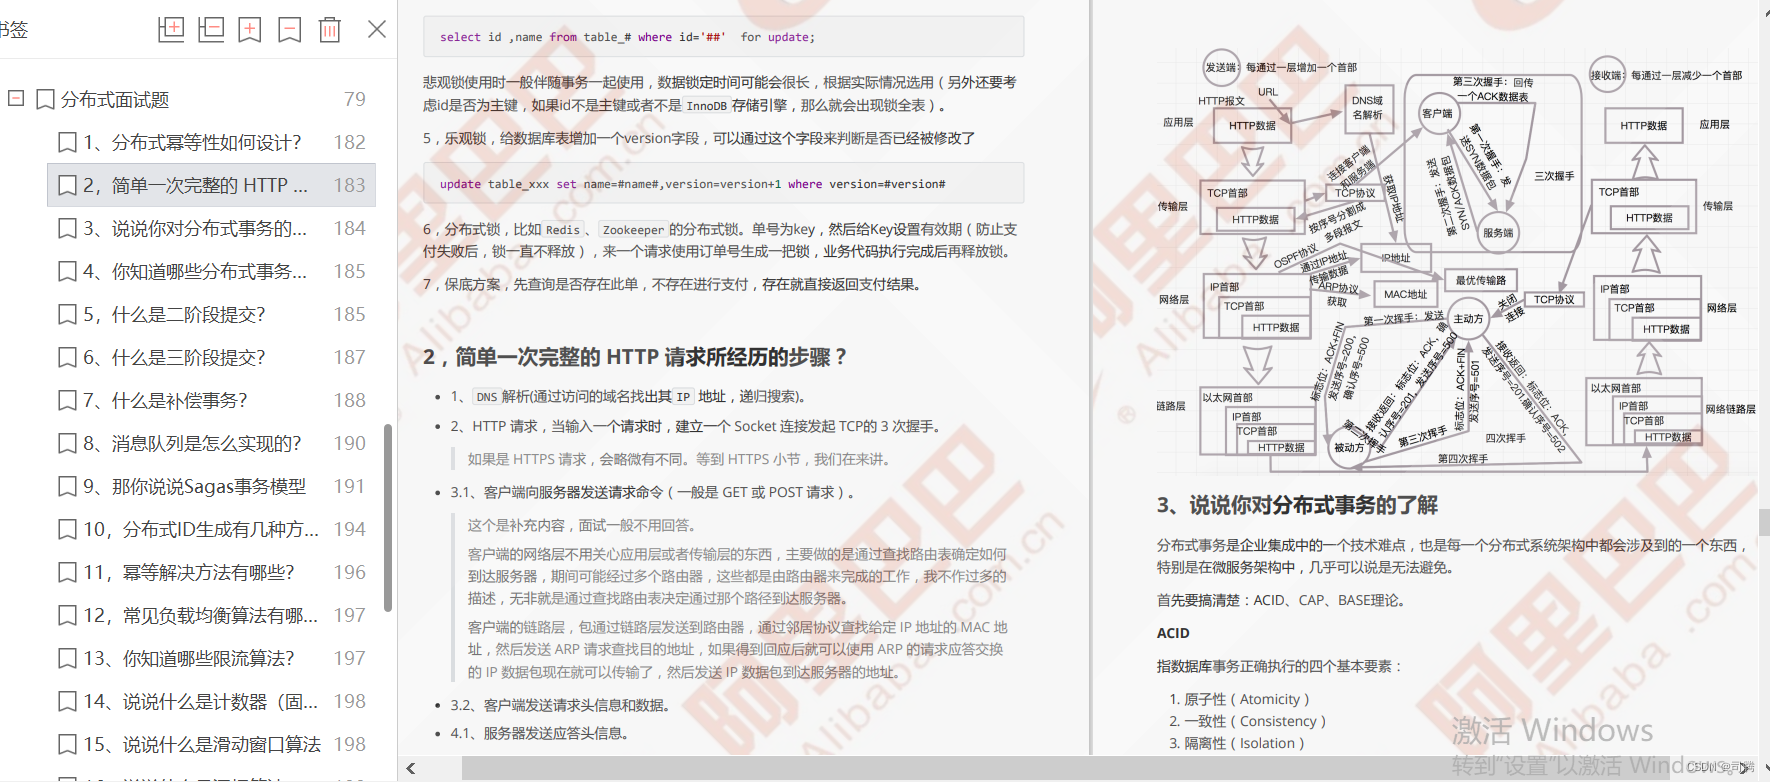Add a new bookmark with plus icon

[250, 29]
